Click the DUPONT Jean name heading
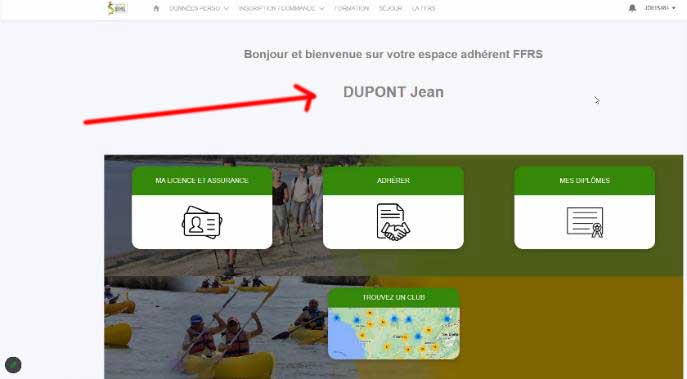687x379 pixels. click(393, 92)
